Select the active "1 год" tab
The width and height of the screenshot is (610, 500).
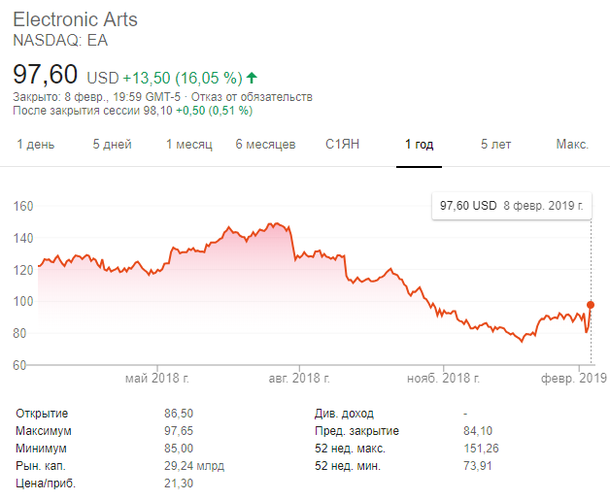click(419, 145)
